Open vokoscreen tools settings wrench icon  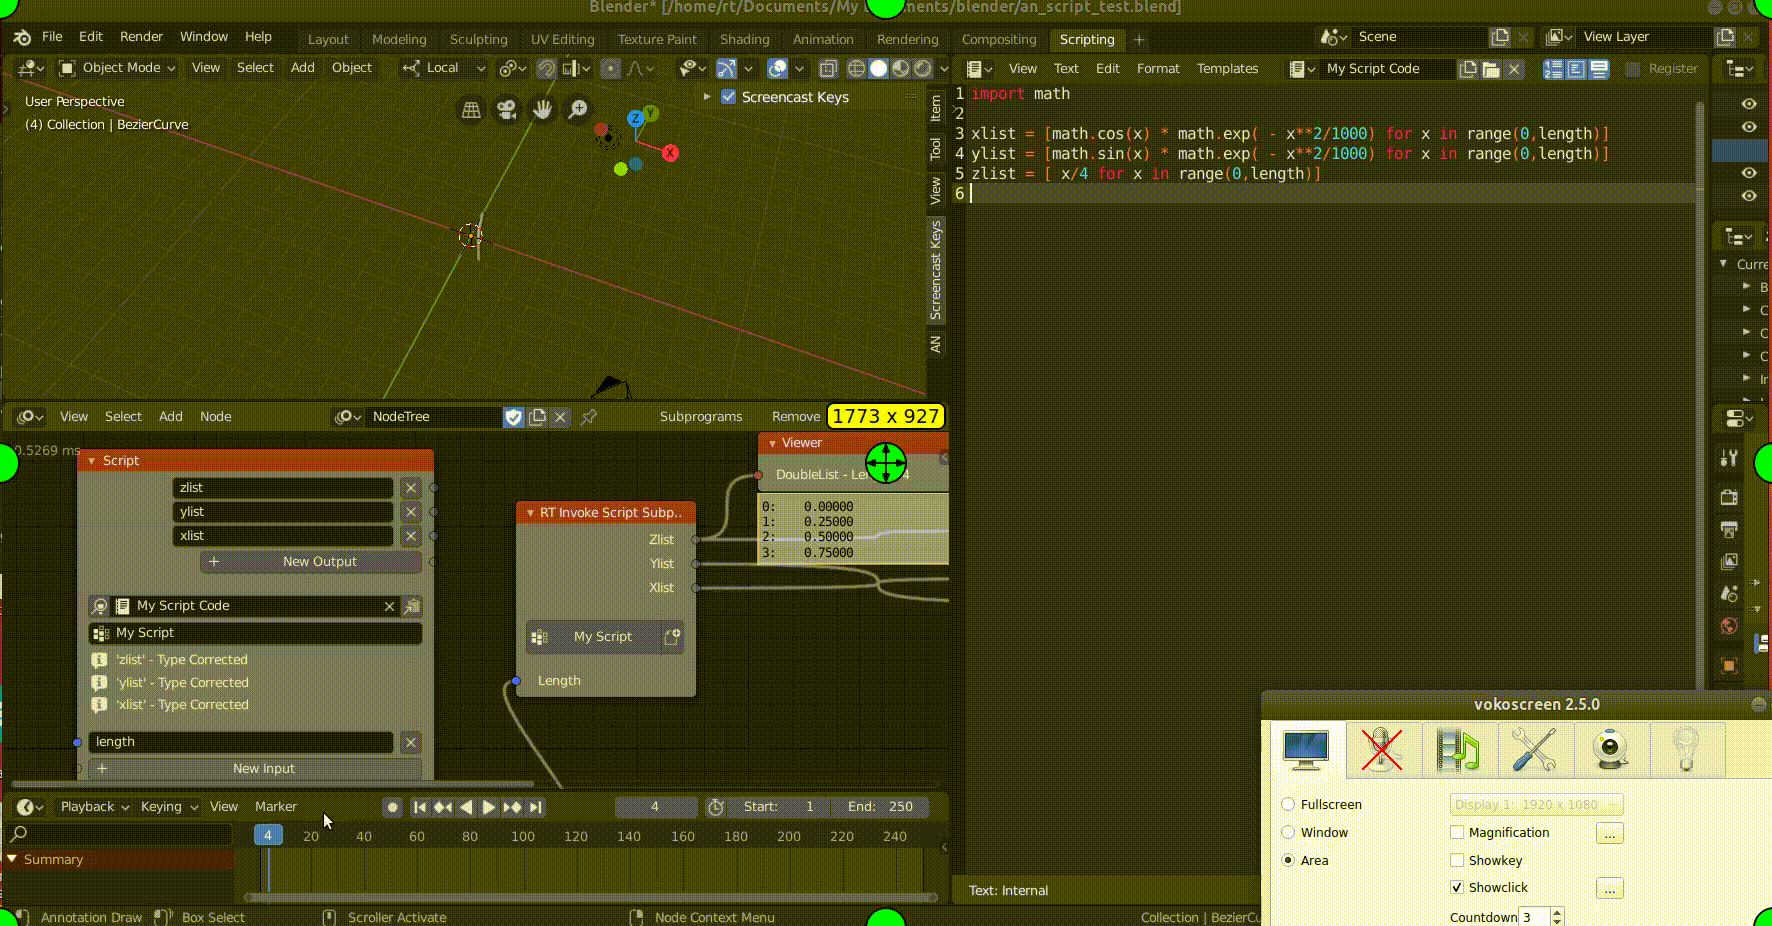point(1534,750)
